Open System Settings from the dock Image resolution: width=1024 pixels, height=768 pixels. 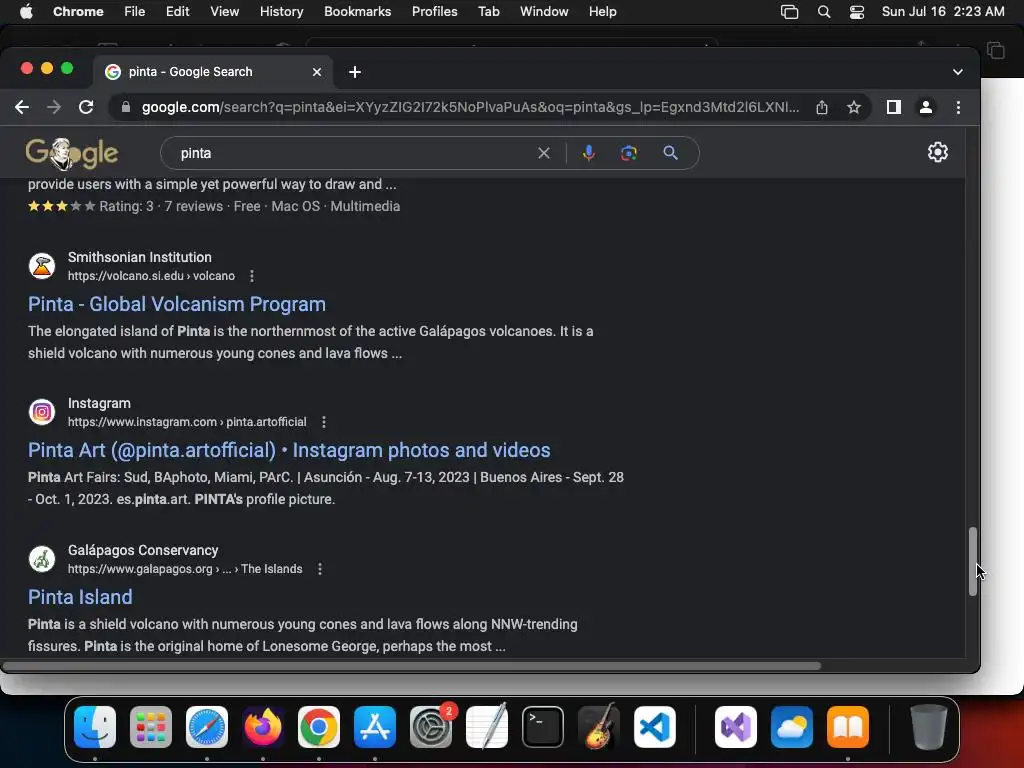coord(431,727)
